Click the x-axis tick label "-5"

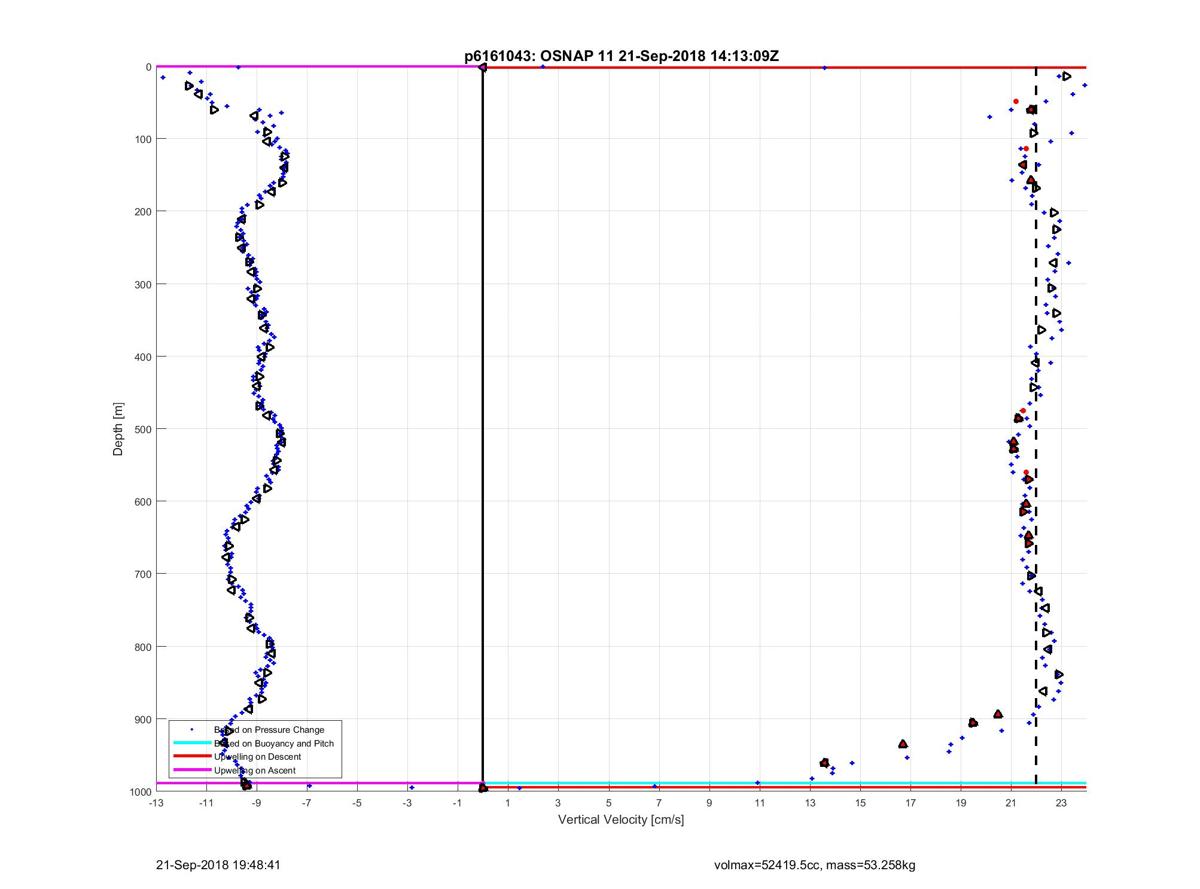[357, 803]
